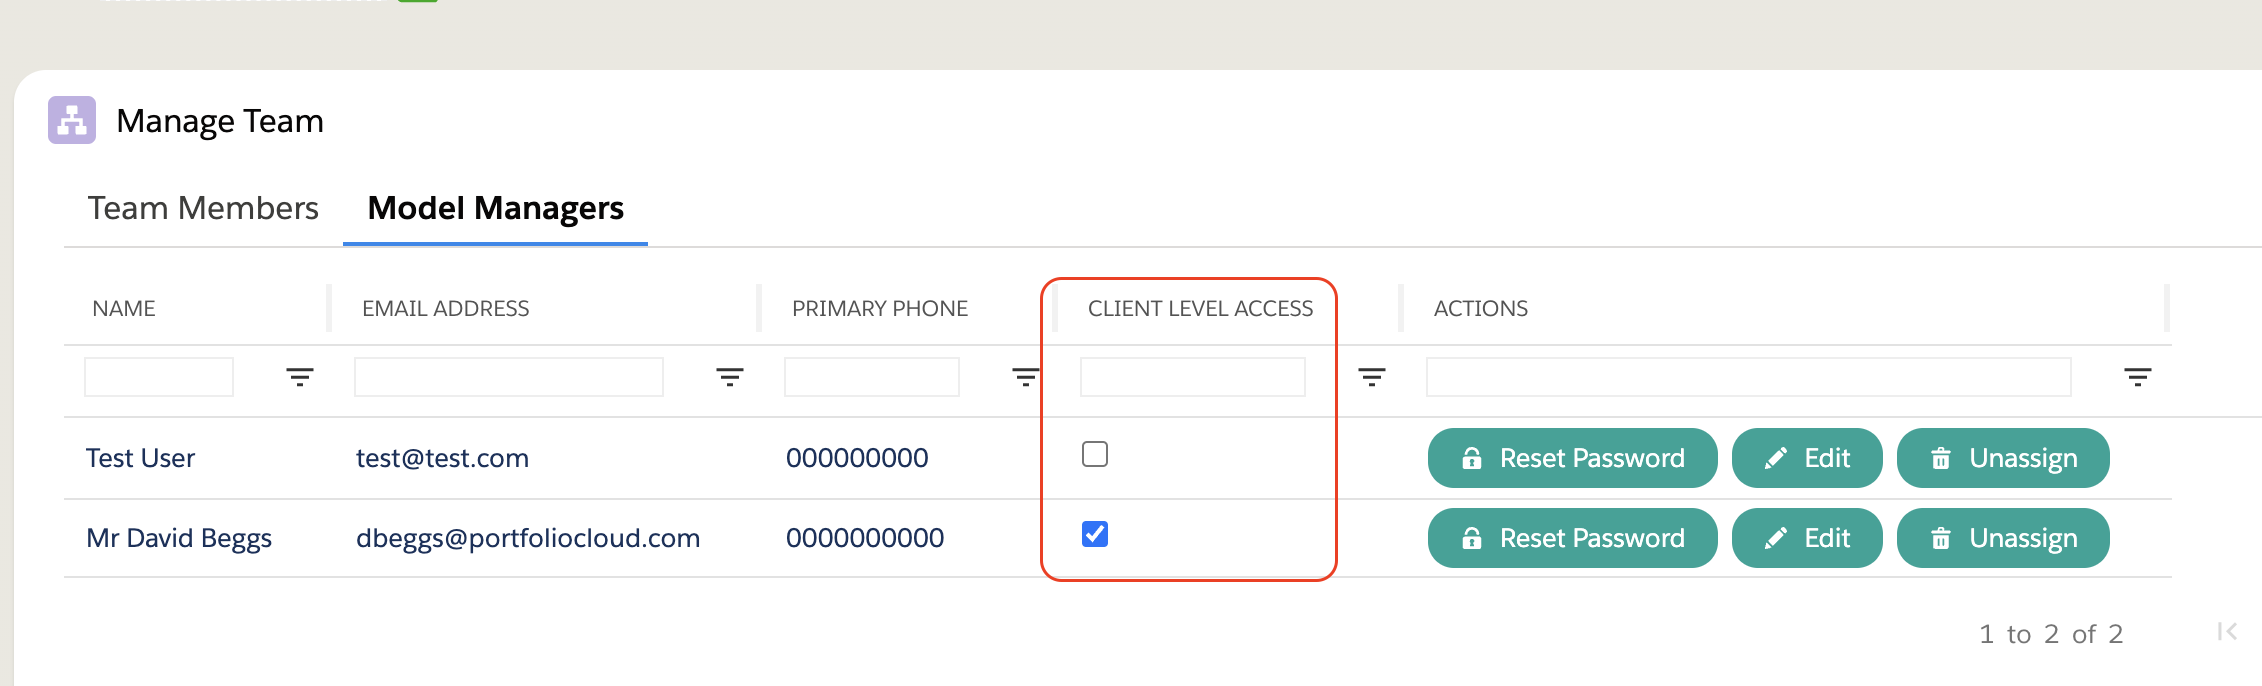Switch to the Team Members tab
Screen dimensions: 2262x686
point(203,208)
